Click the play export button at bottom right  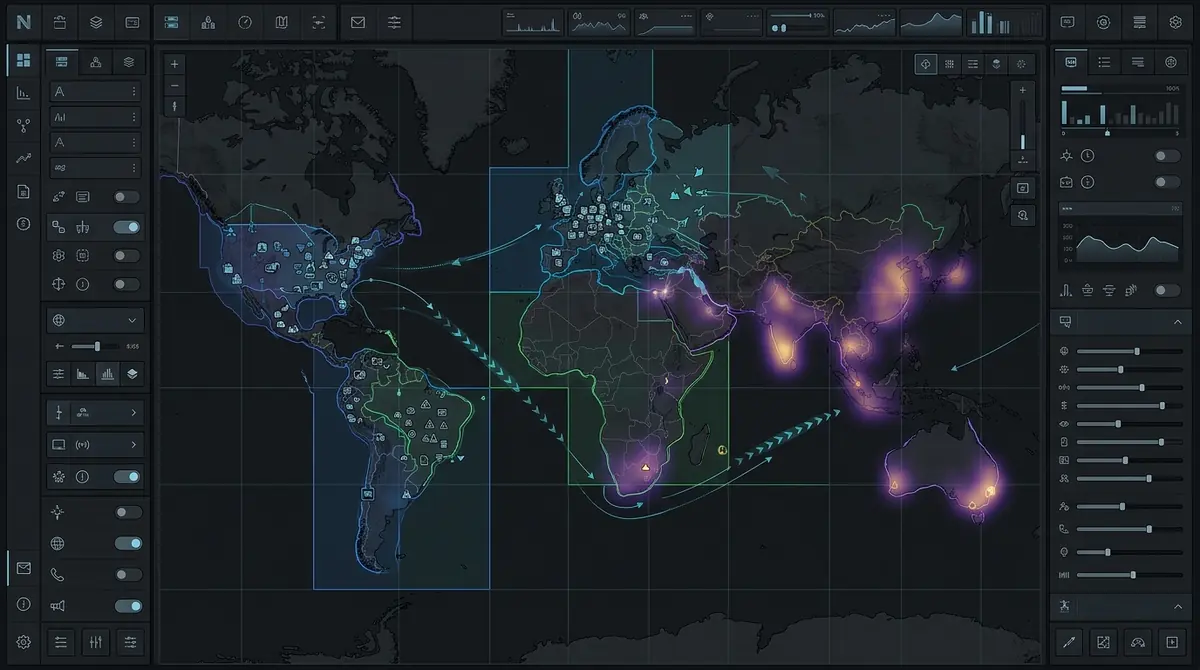pyautogui.click(x=1171, y=641)
